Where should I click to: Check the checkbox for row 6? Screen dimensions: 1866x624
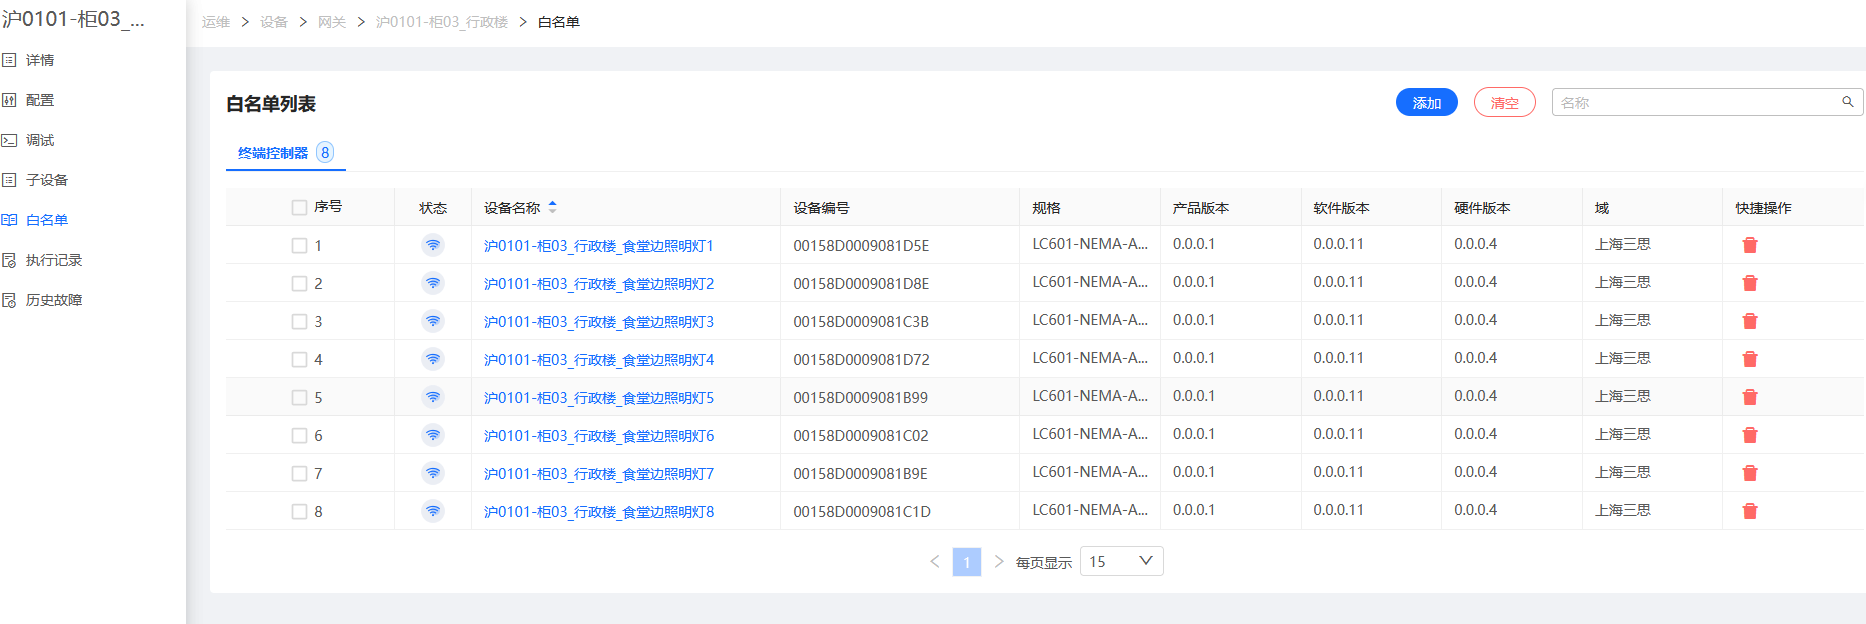click(299, 435)
